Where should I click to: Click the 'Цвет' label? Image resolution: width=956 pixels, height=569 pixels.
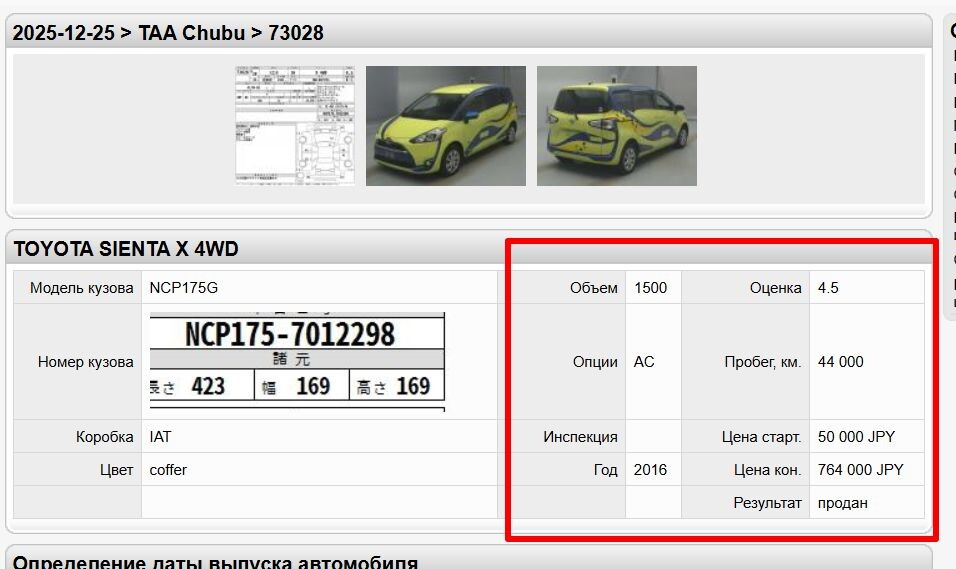(x=116, y=470)
